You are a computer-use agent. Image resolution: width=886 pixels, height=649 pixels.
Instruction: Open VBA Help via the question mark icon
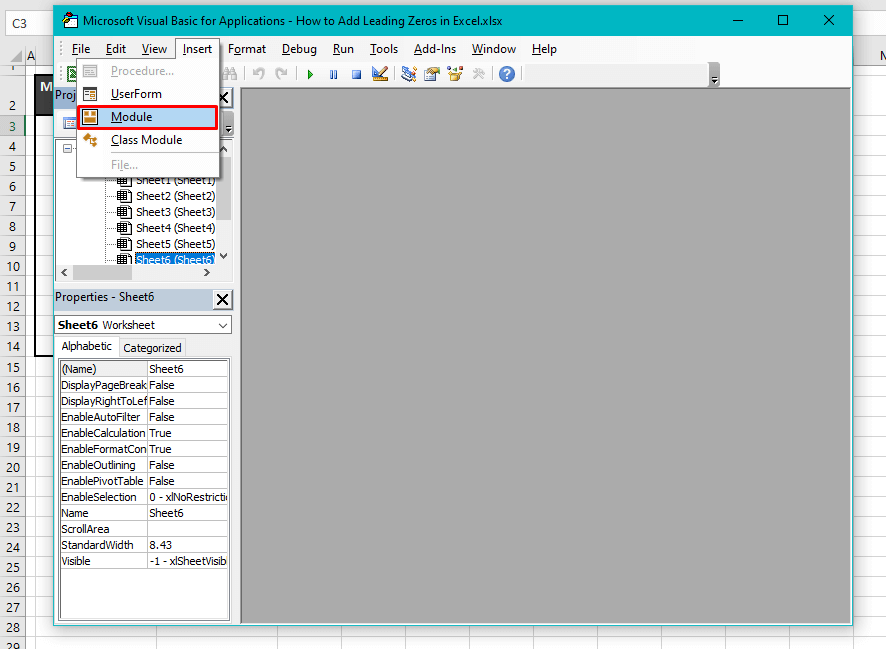pos(506,73)
